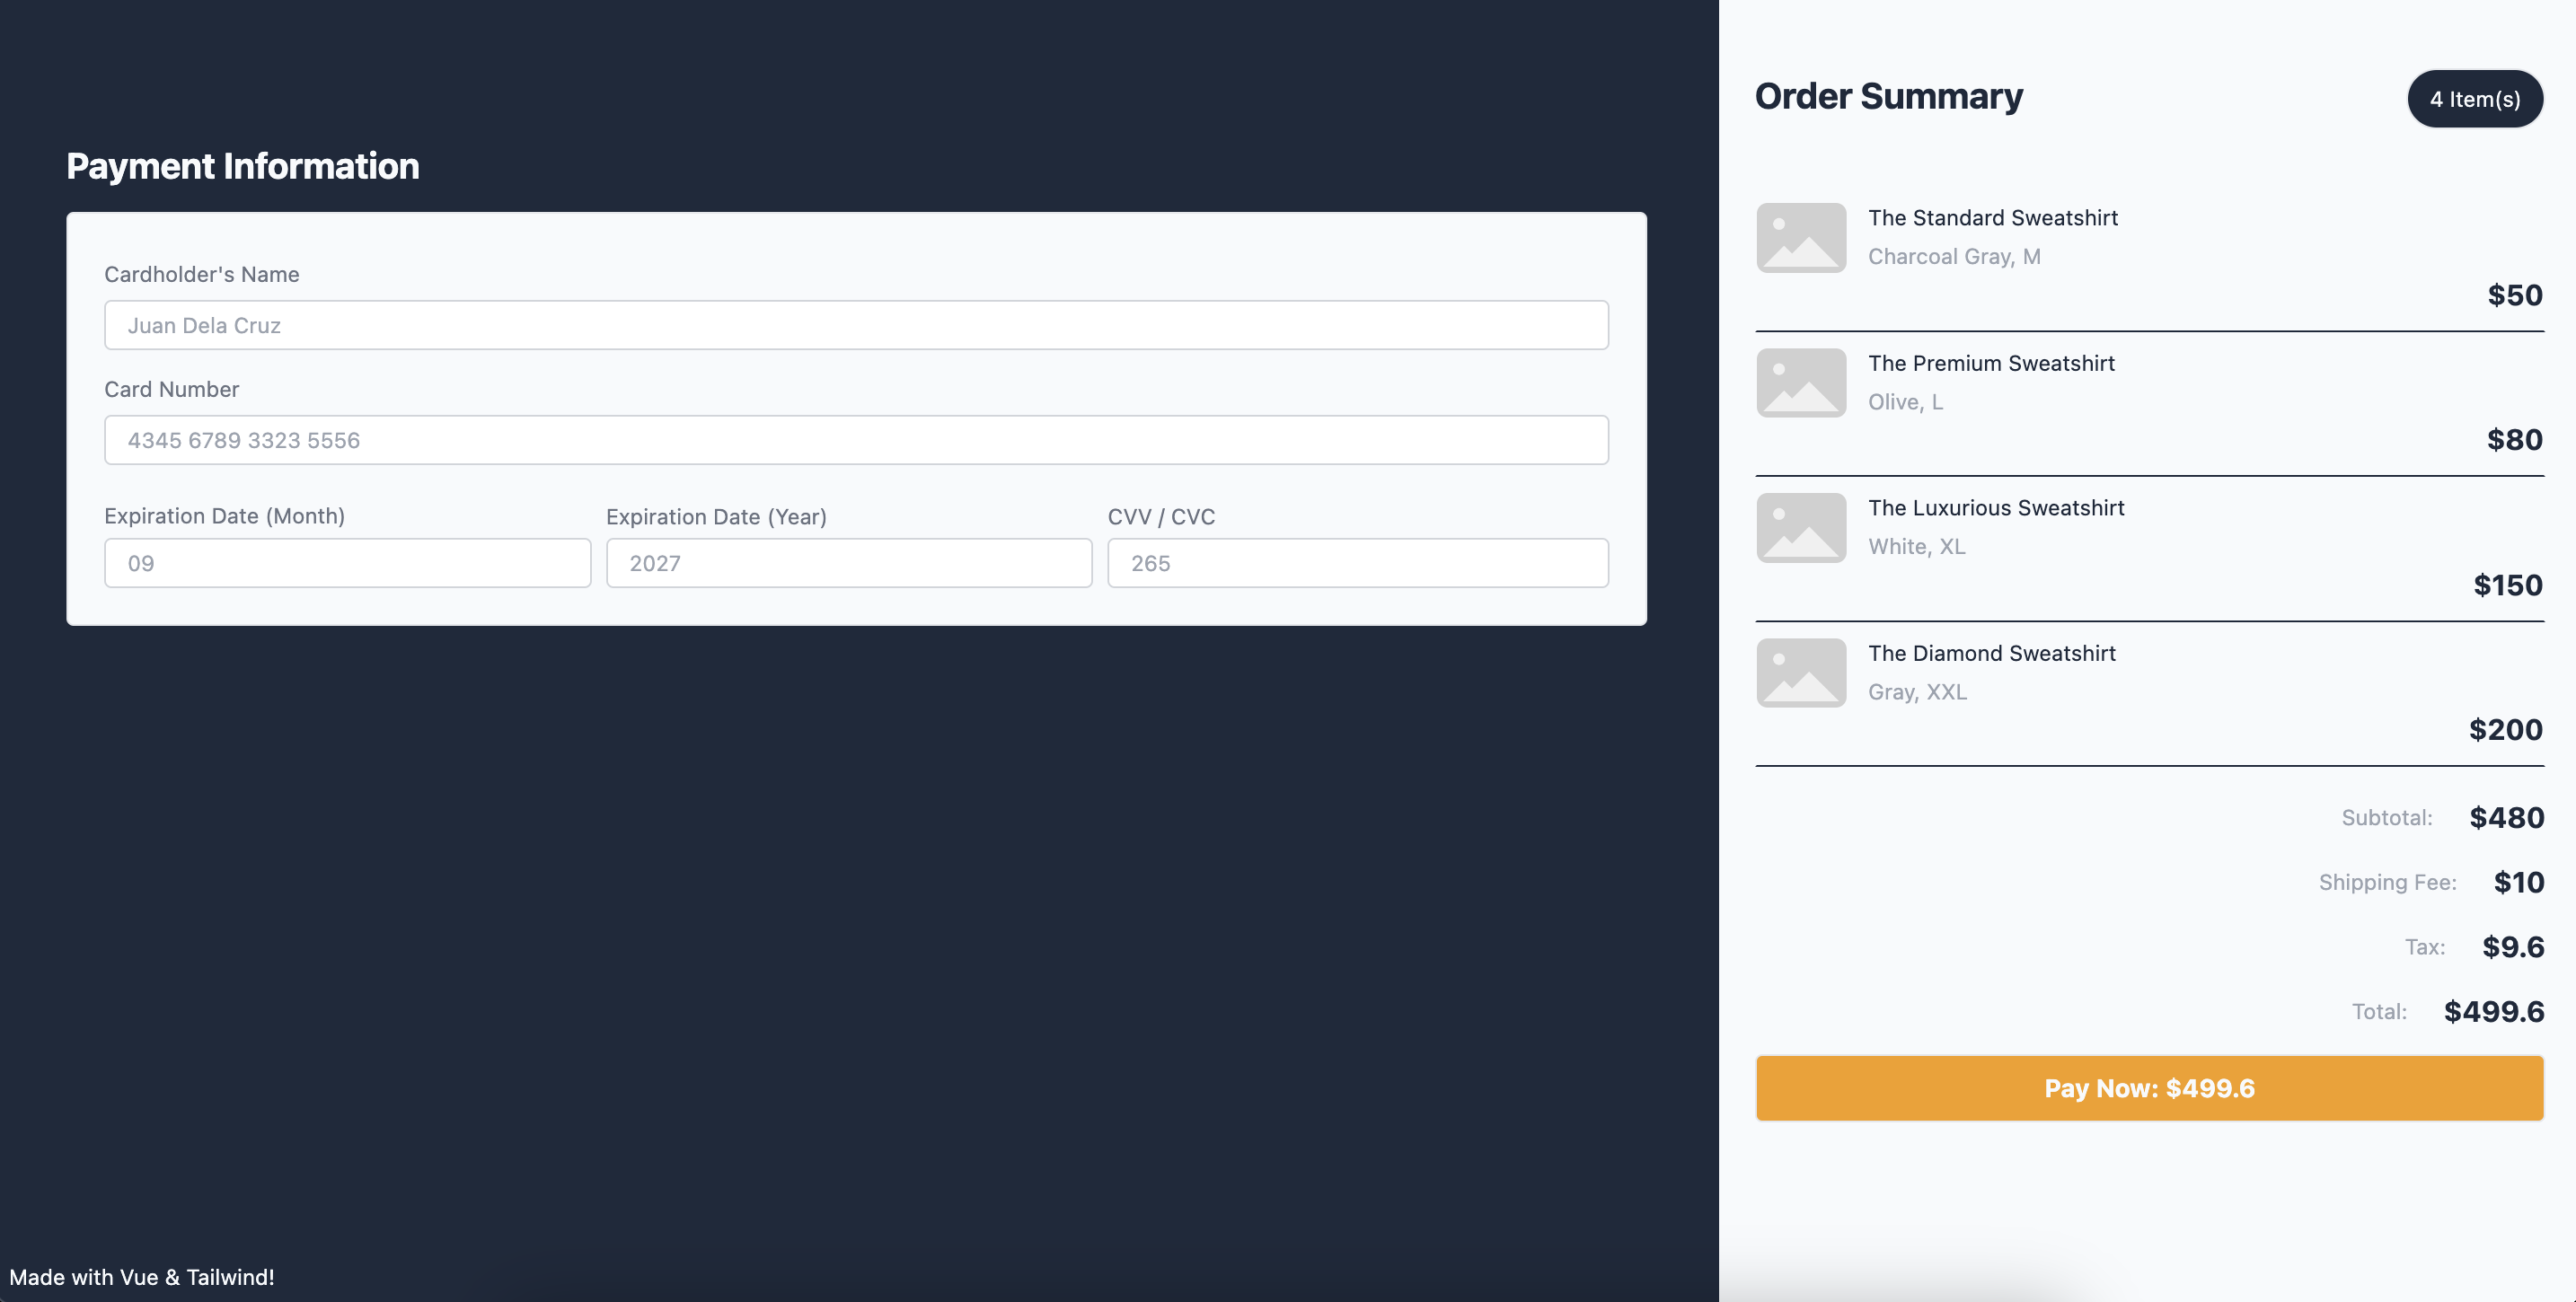Click The Diamond Sweatshirt product image
Viewport: 2576px width, 1302px height.
1799,672
